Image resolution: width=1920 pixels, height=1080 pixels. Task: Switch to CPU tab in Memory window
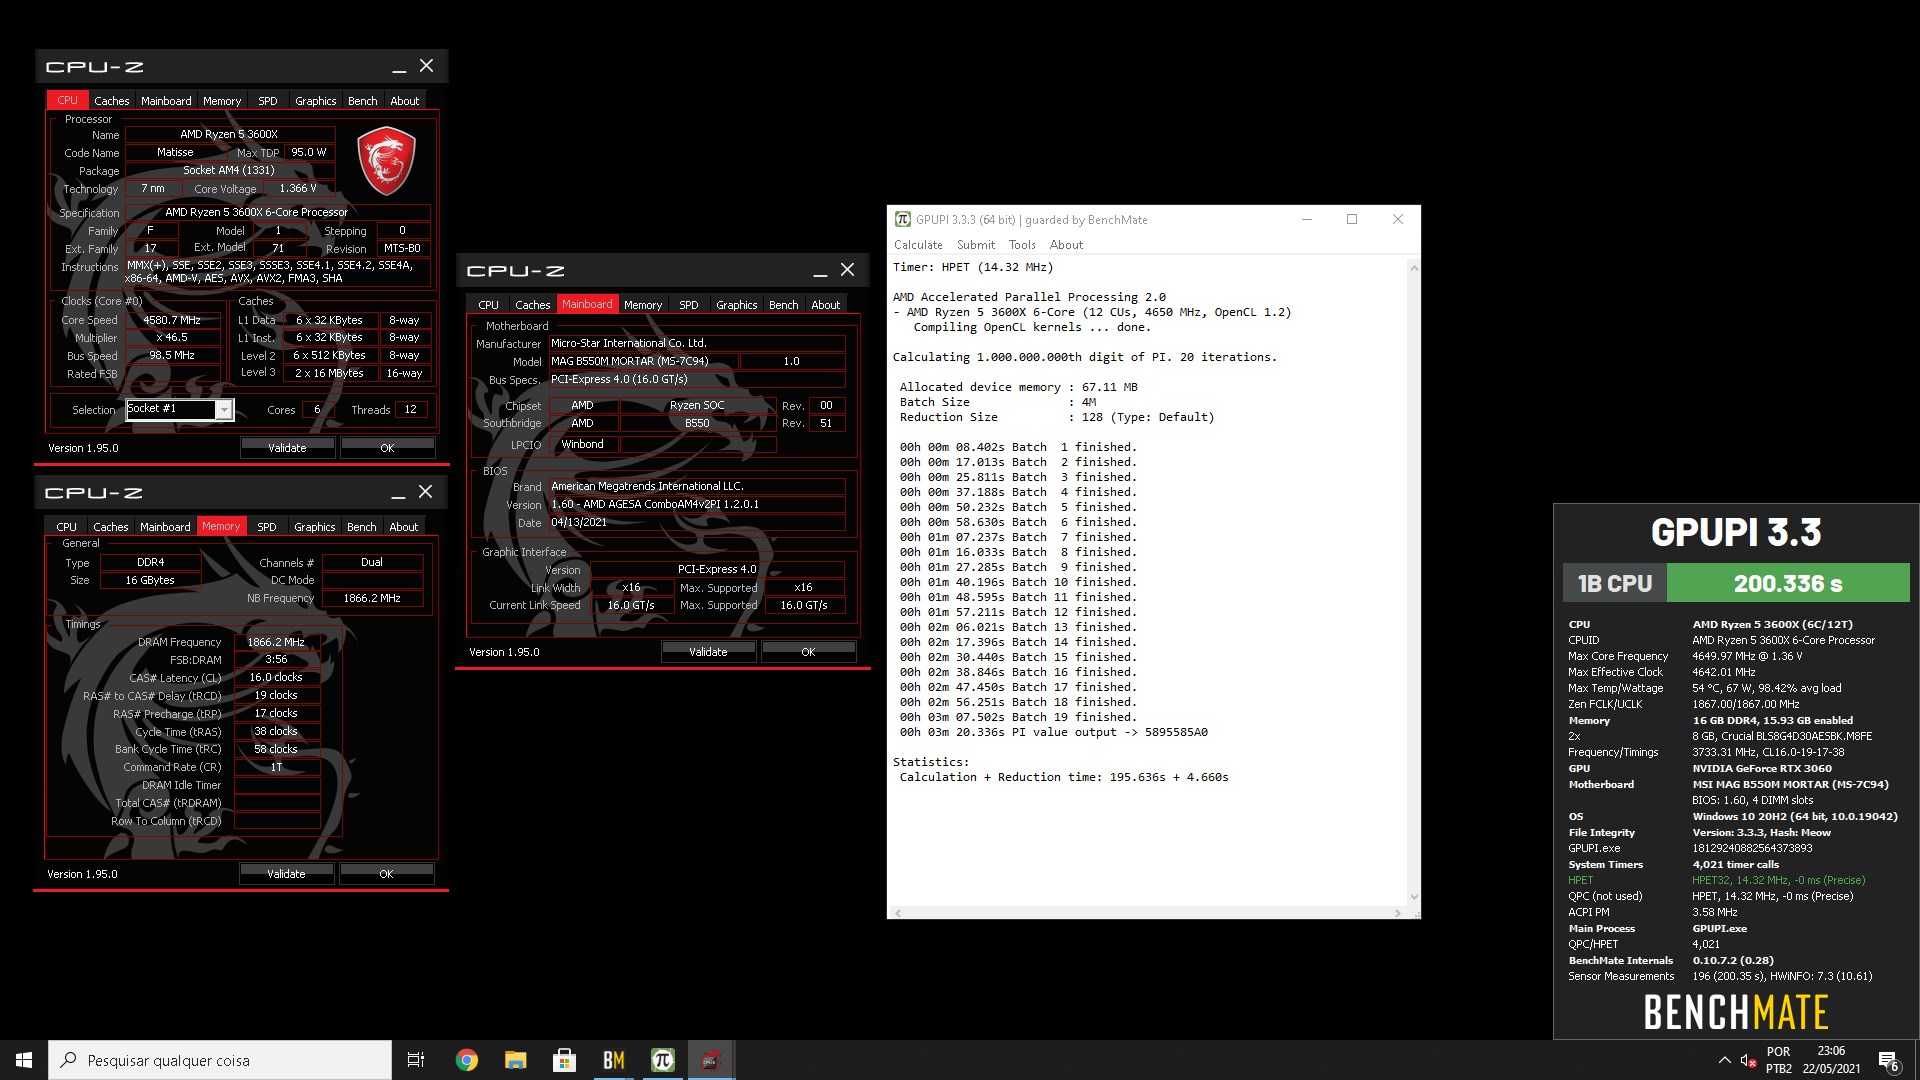[67, 527]
